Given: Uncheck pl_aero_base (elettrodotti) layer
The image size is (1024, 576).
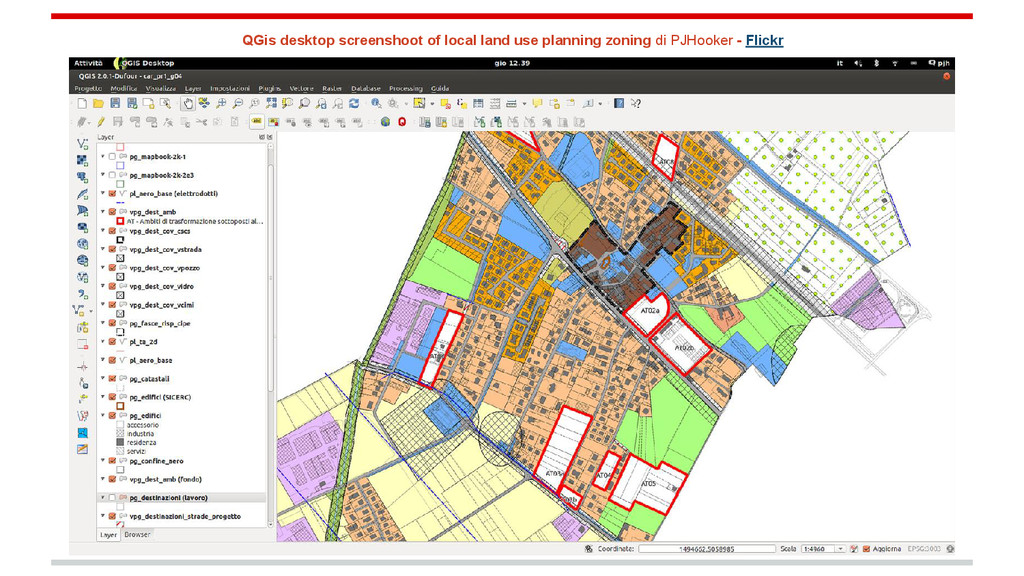Looking at the screenshot, I should [112, 193].
